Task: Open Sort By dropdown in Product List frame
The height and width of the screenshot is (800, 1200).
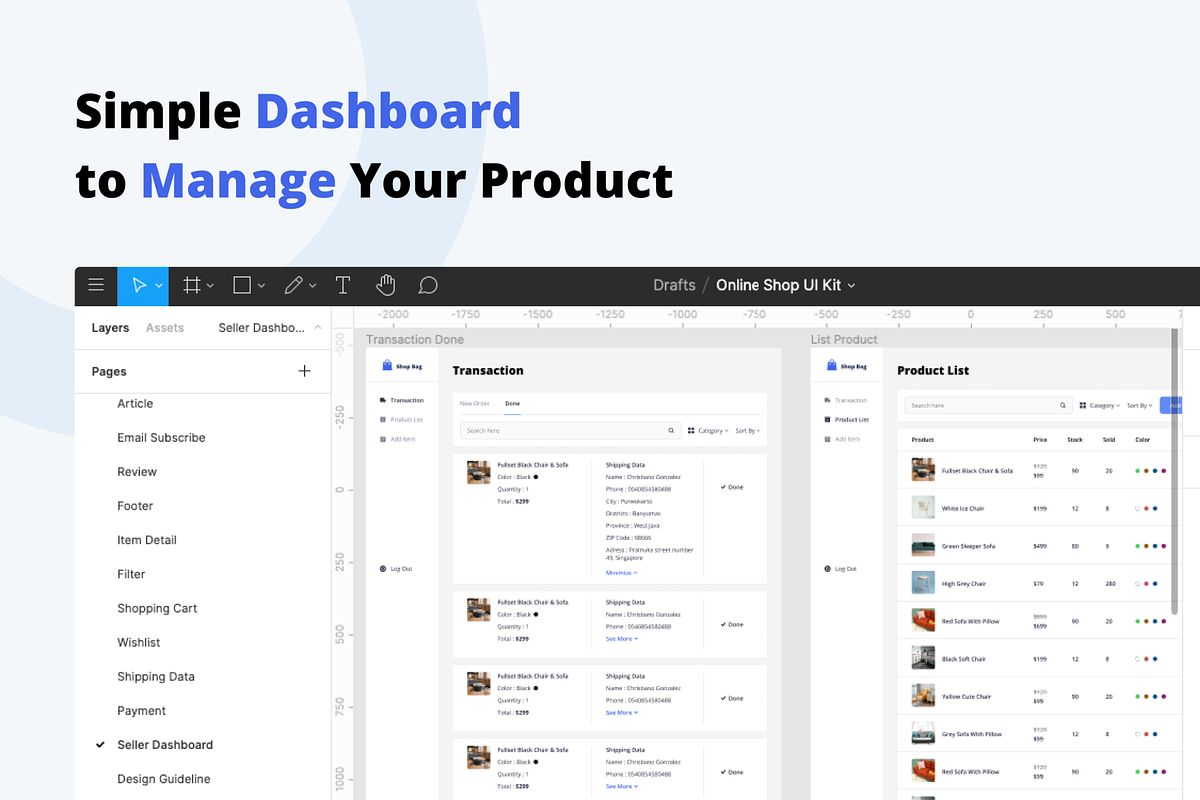Action: (x=1140, y=406)
